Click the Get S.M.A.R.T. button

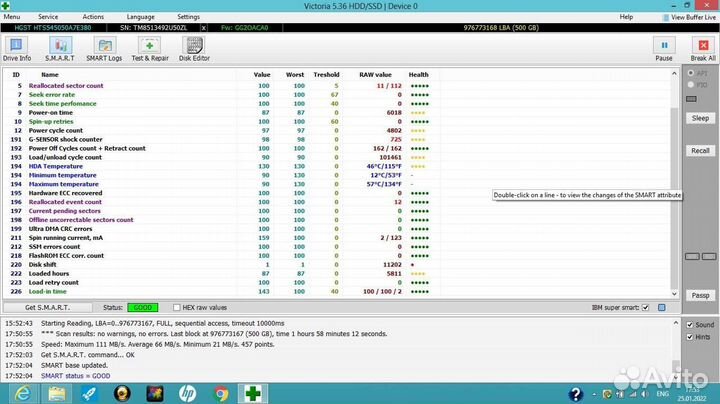[x=45, y=307]
